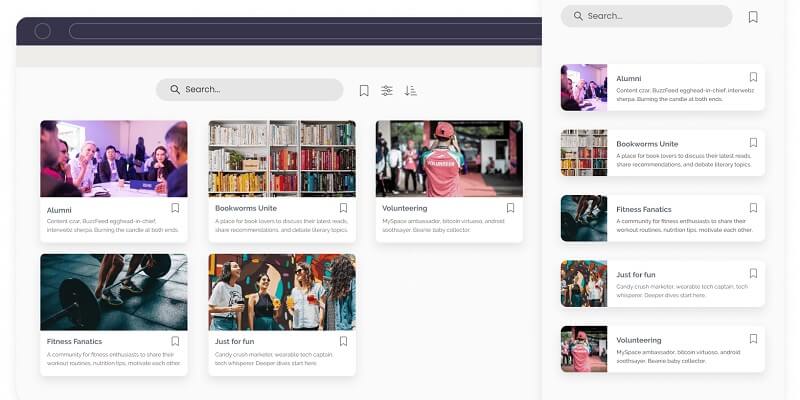The image size is (800, 400).
Task: Open the Bookworms Unite title in grid
Action: [246, 208]
